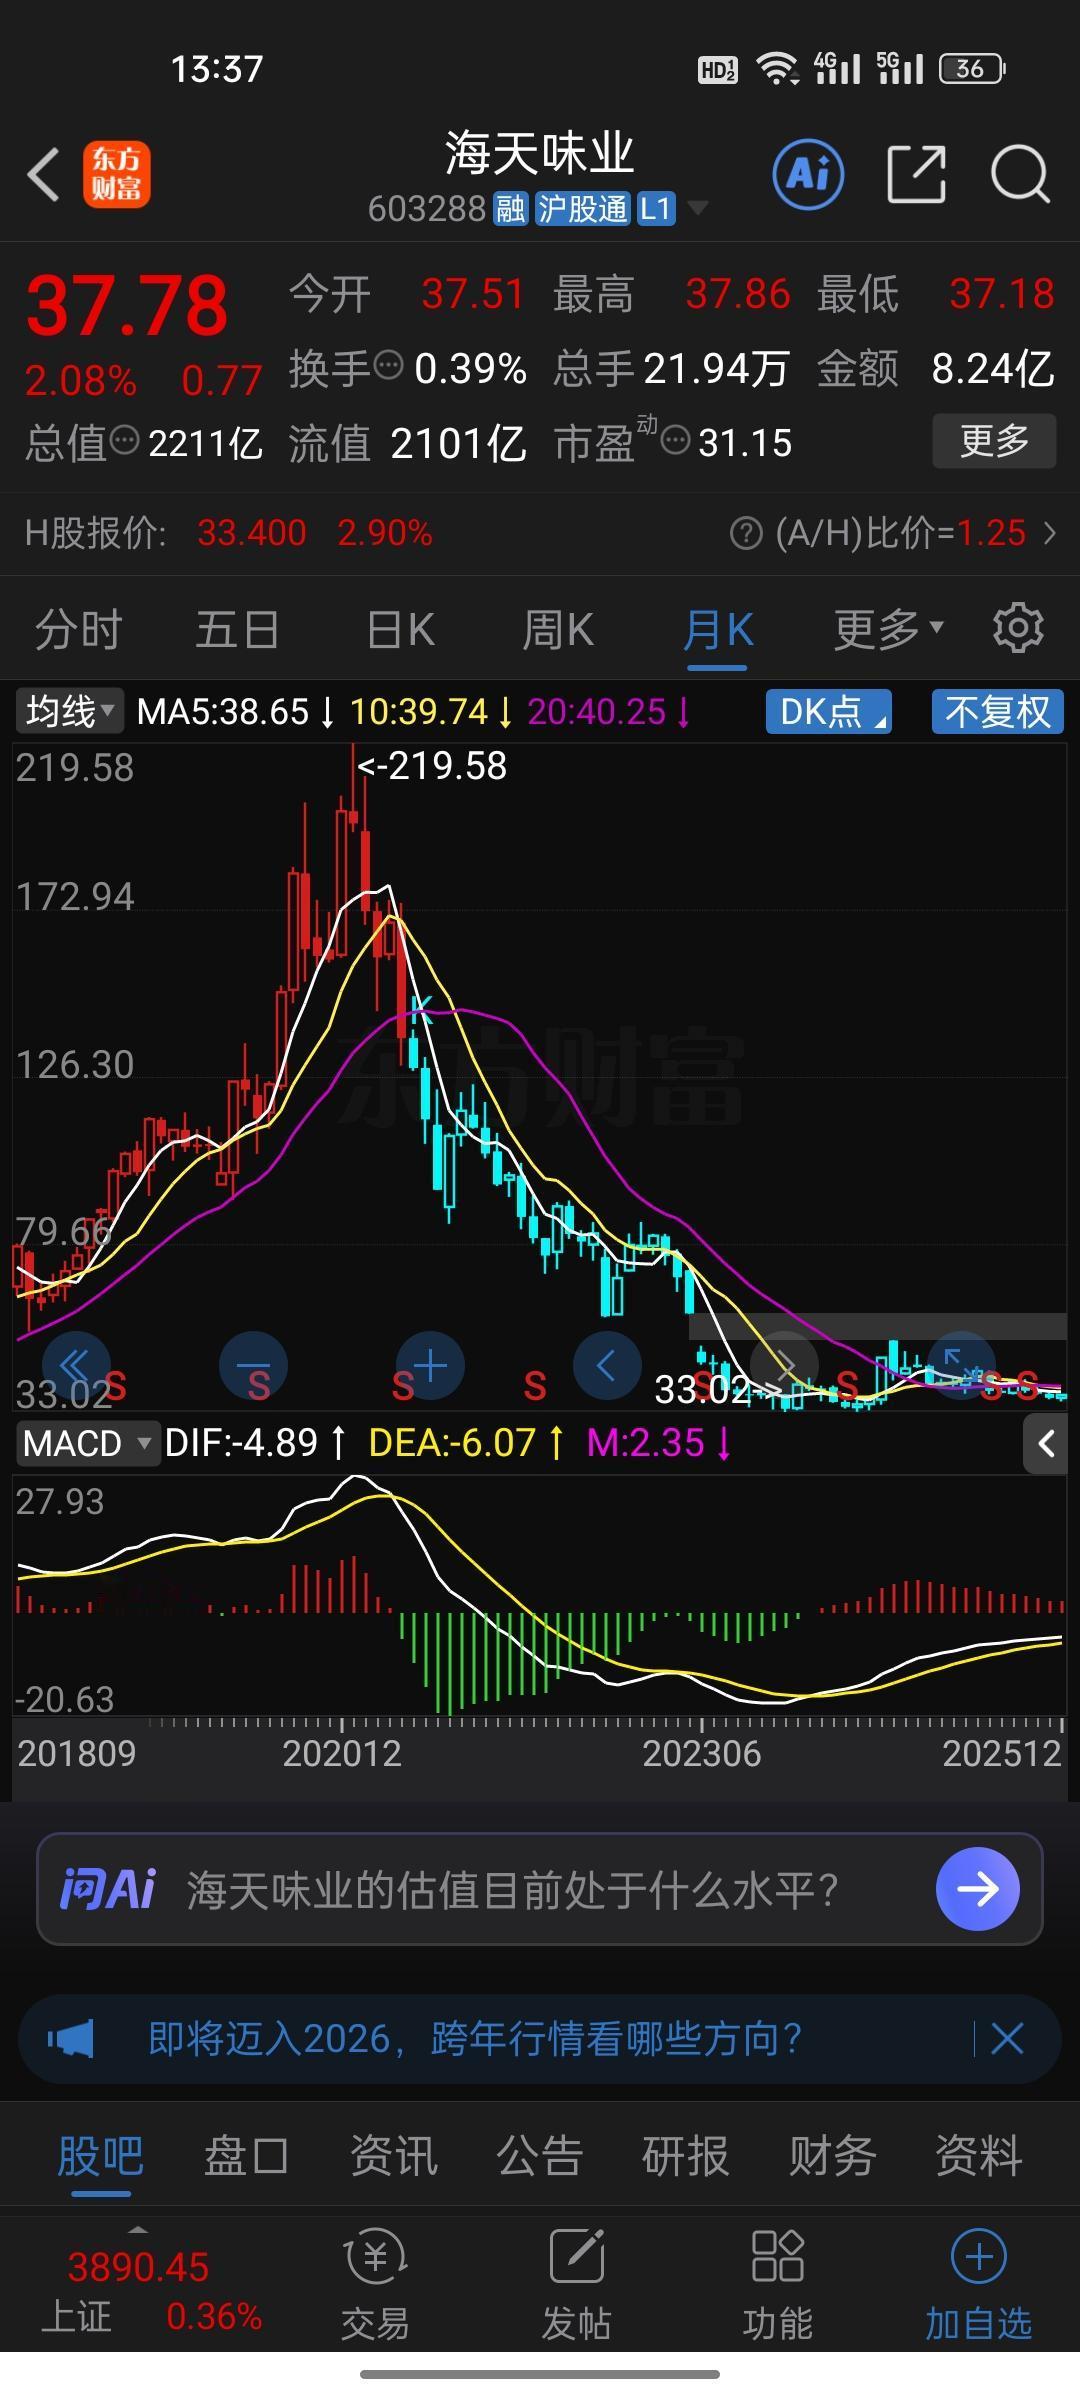Image resolution: width=1080 pixels, height=2400 pixels.
Task: Switch to 分时 tab
Action: [x=78, y=630]
